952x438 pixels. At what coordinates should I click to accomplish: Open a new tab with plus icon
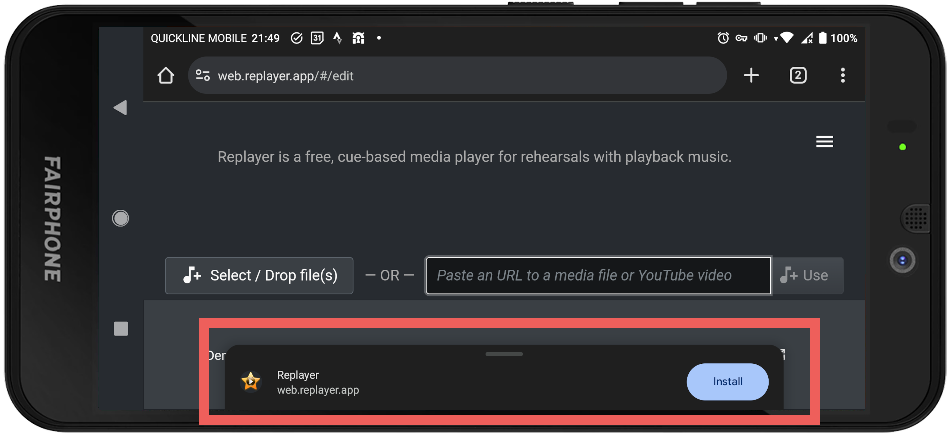click(x=751, y=75)
